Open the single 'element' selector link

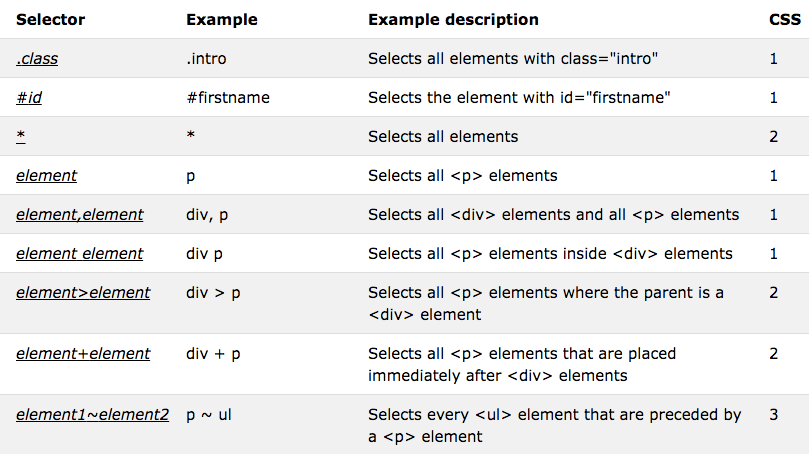[x=46, y=176]
